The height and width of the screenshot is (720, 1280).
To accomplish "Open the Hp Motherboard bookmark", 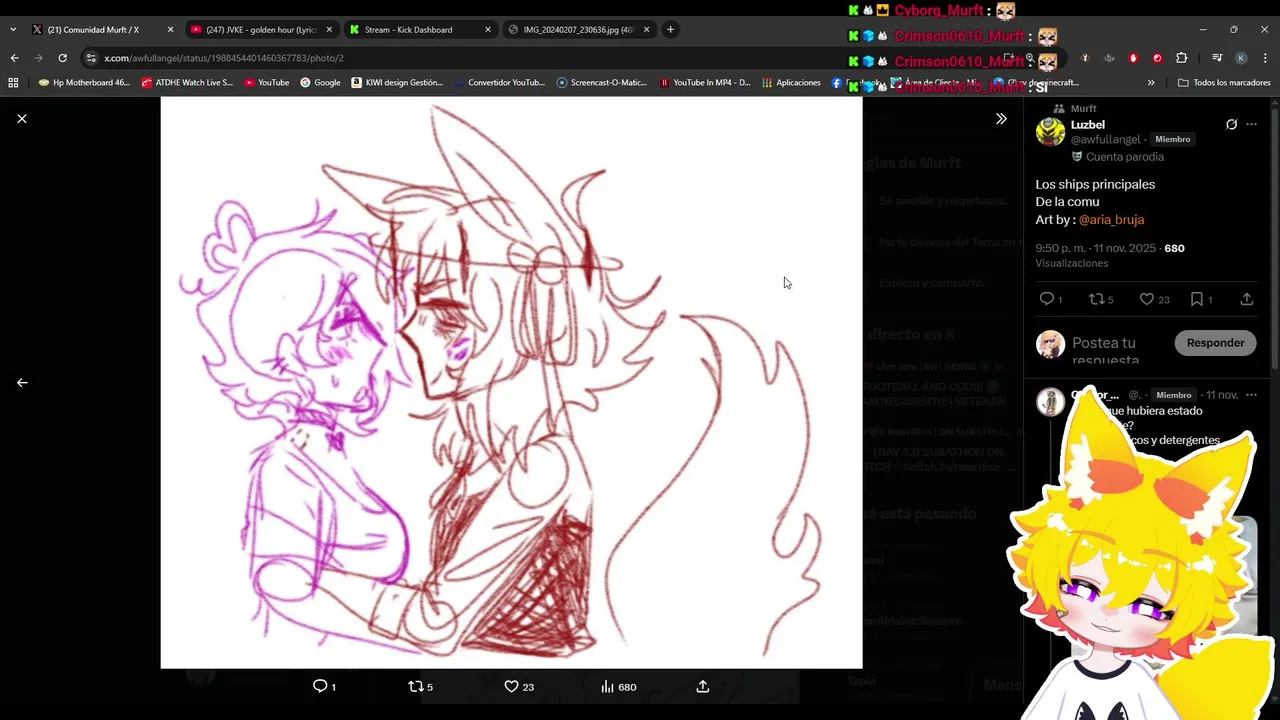I will pos(84,82).
